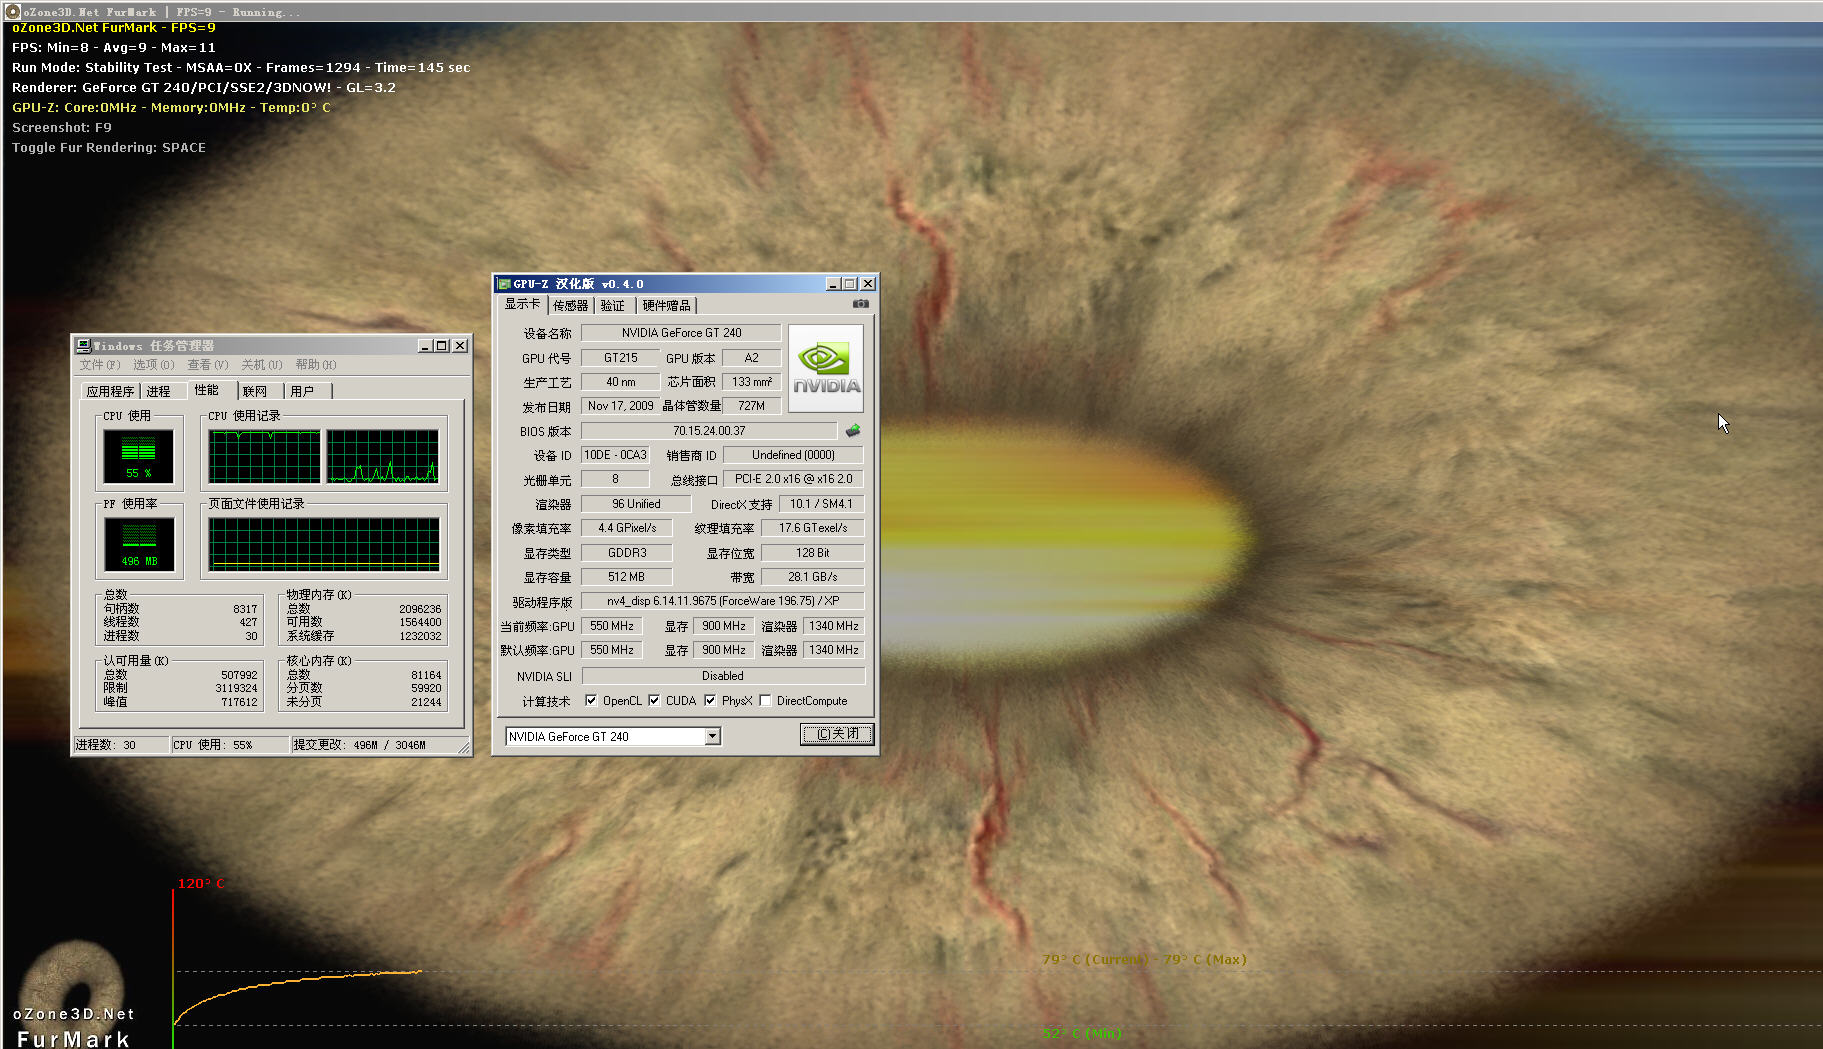Click the oZone3D.Net FurMark logo
This screenshot has height=1049, width=1823.
tap(73, 995)
